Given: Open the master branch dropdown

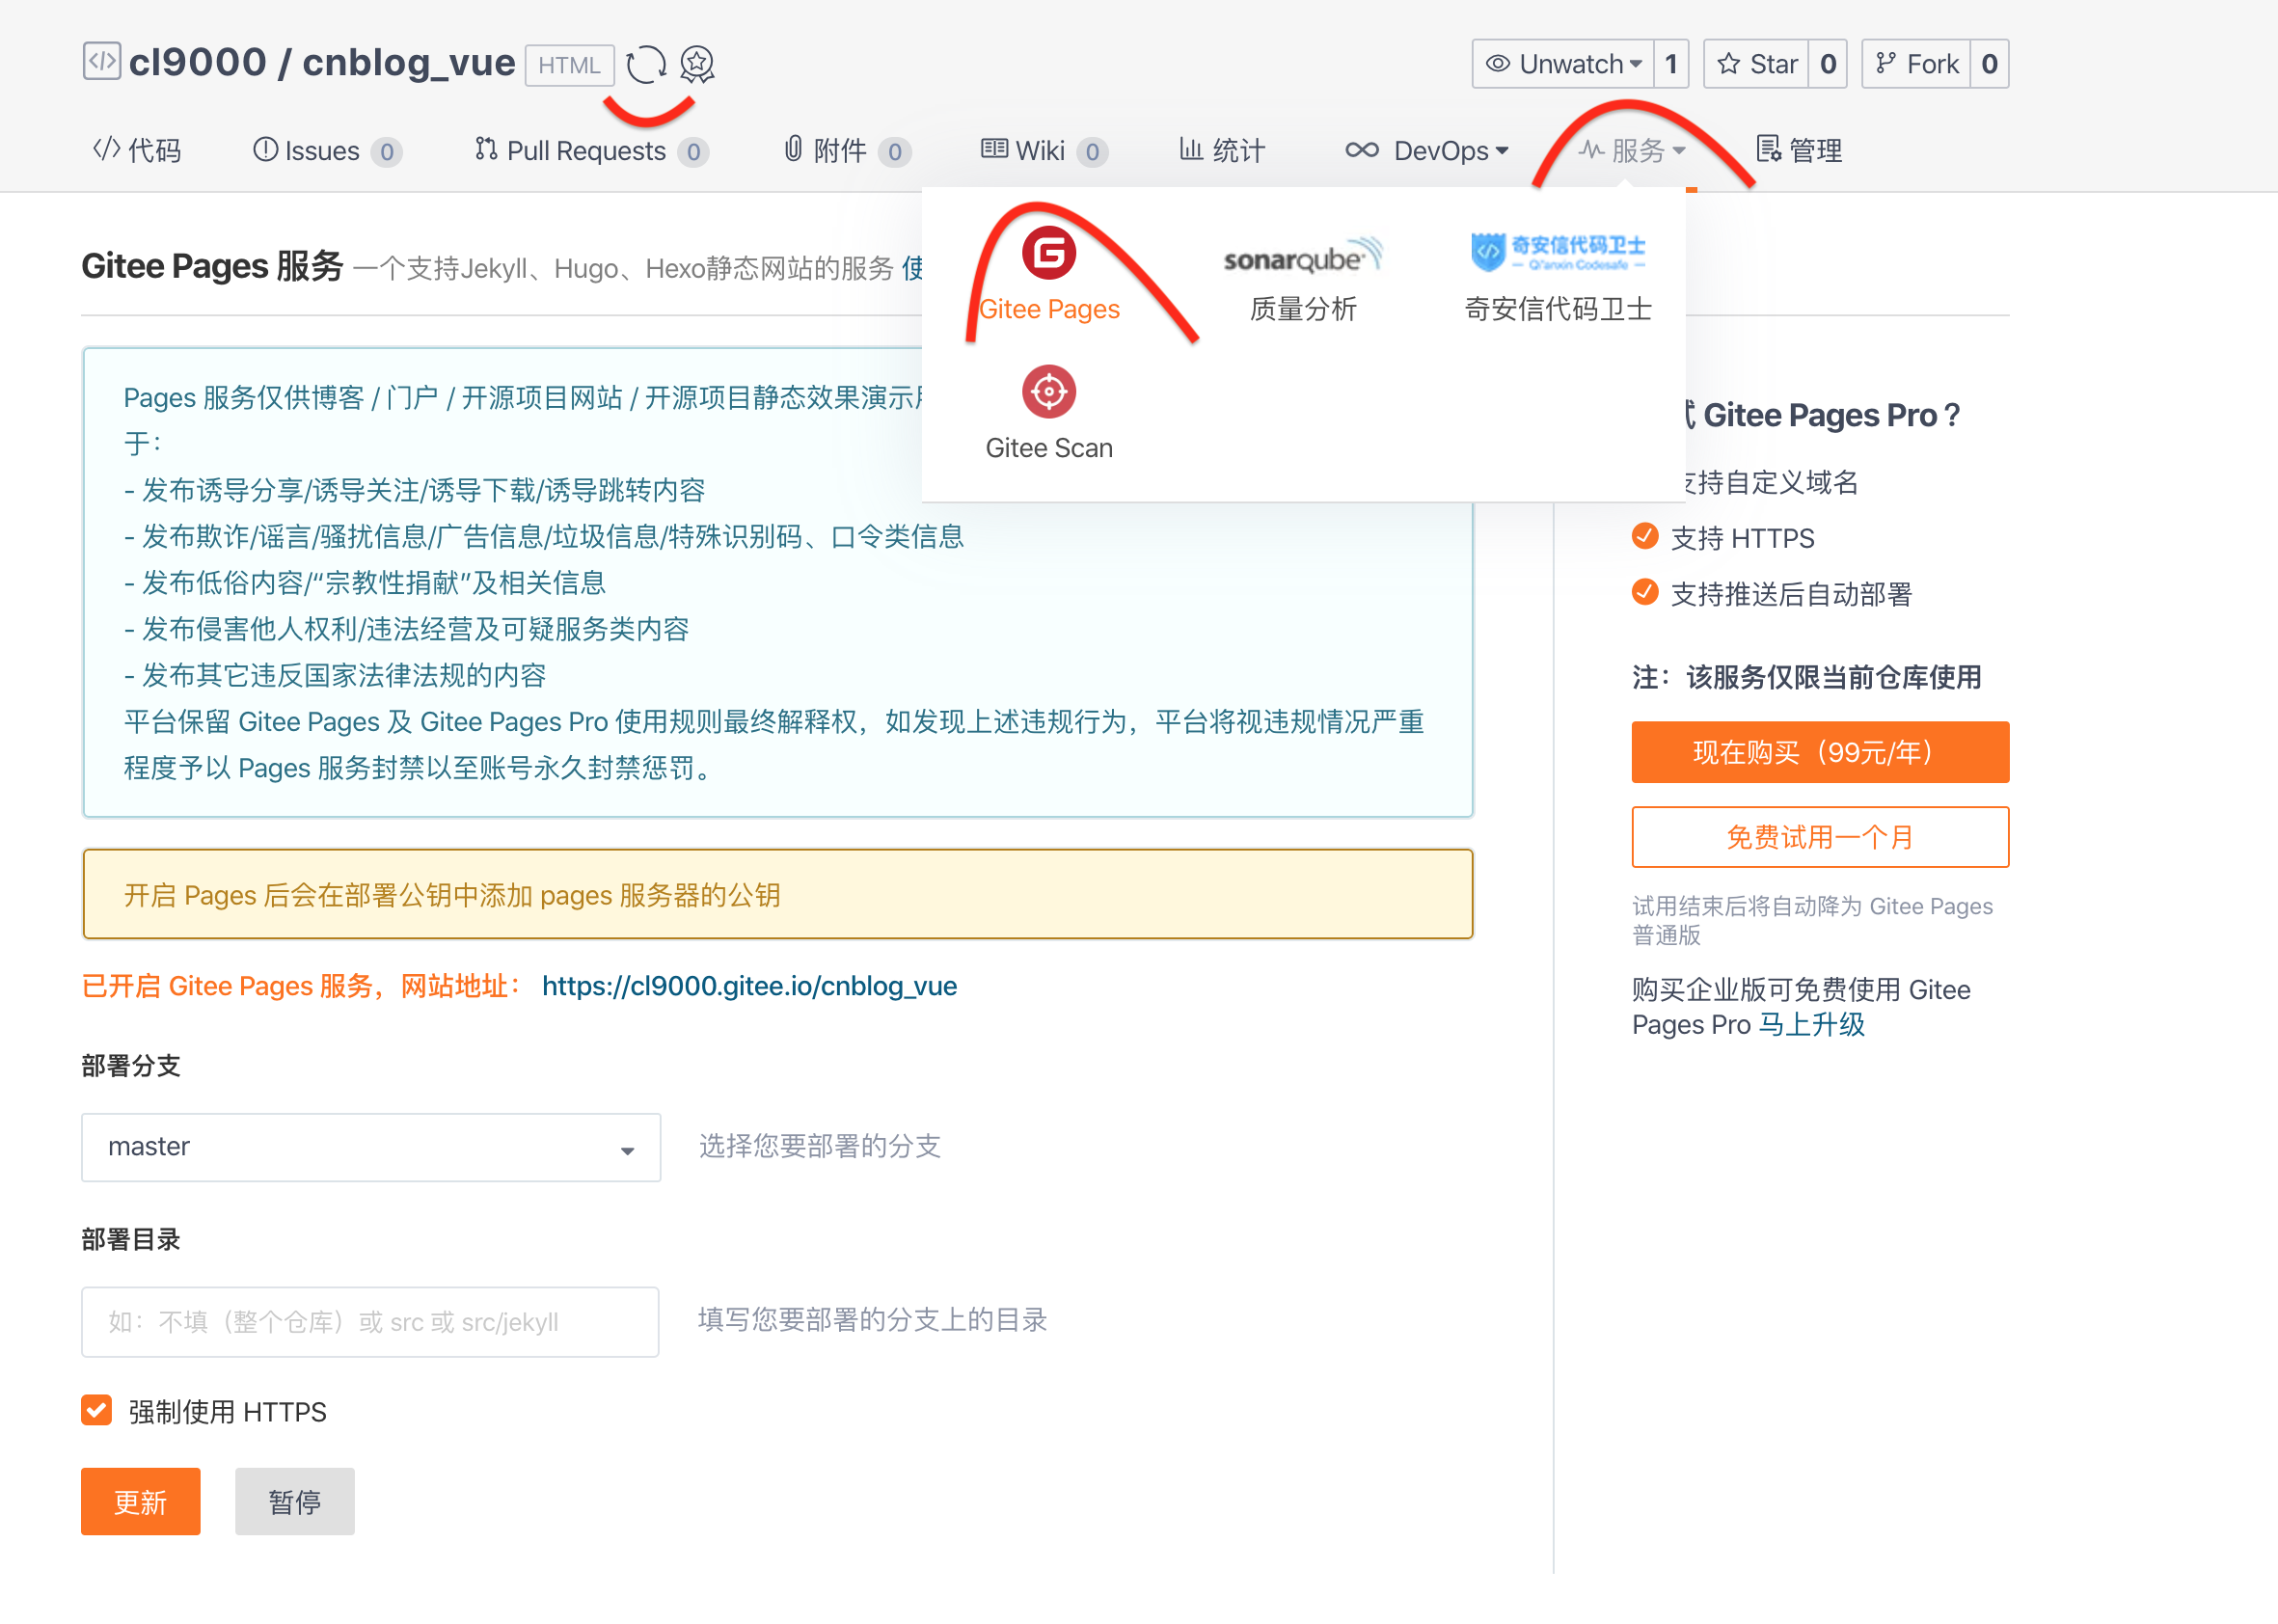Looking at the screenshot, I should (371, 1147).
